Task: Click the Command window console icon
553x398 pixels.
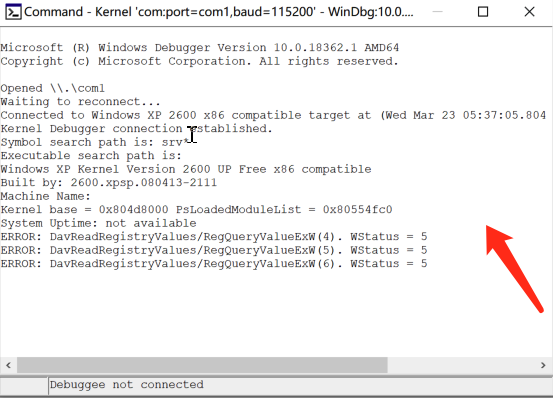Action: tap(13, 12)
